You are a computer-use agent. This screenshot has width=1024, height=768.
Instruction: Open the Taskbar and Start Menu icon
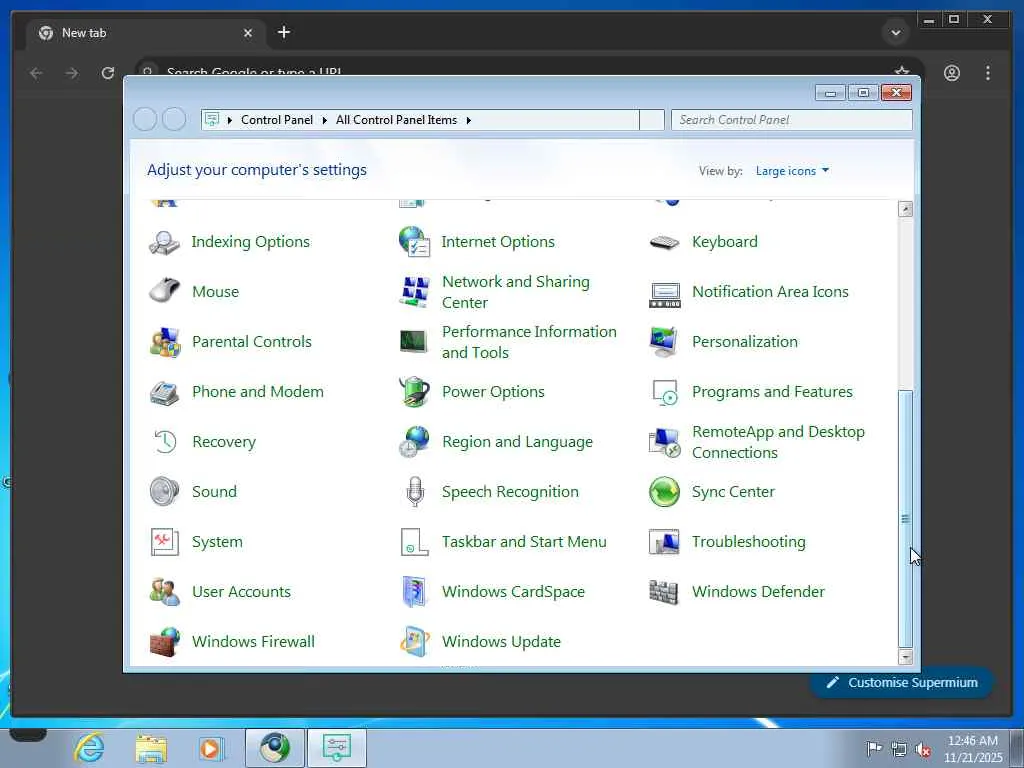[x=414, y=542]
